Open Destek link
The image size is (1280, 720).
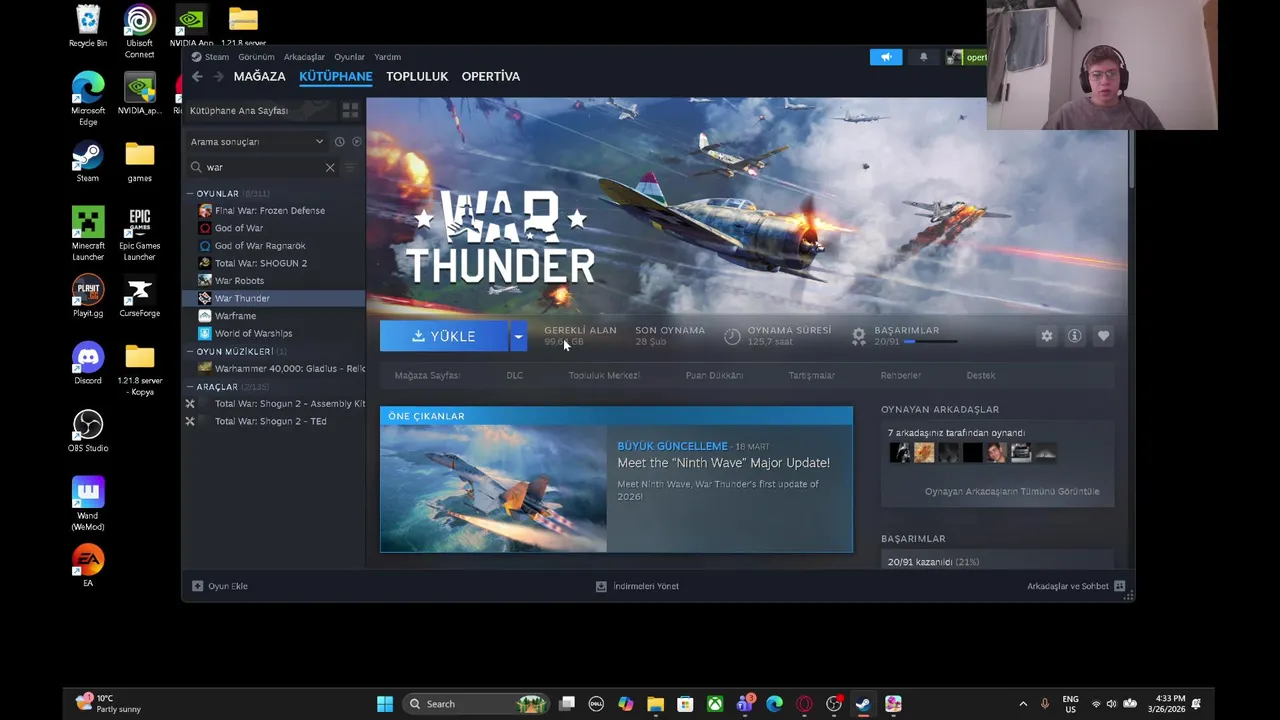pyautogui.click(x=980, y=375)
